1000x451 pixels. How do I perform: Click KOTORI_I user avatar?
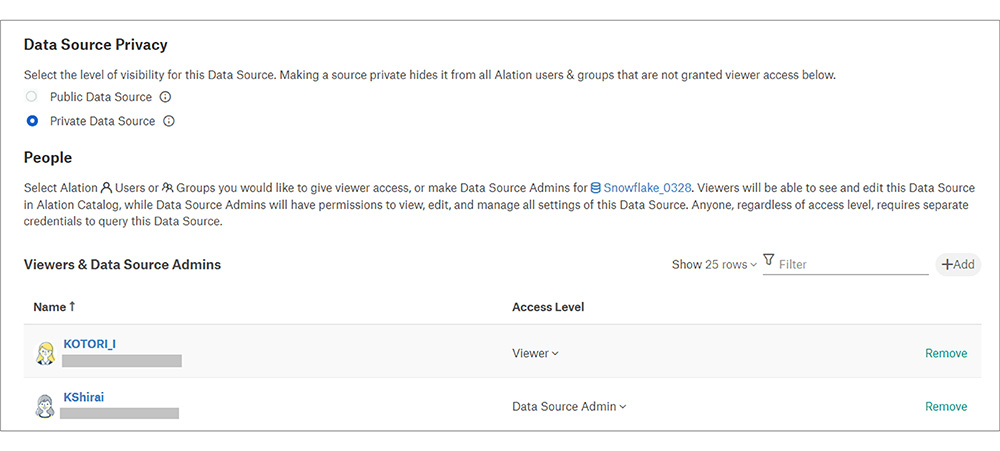coord(45,352)
